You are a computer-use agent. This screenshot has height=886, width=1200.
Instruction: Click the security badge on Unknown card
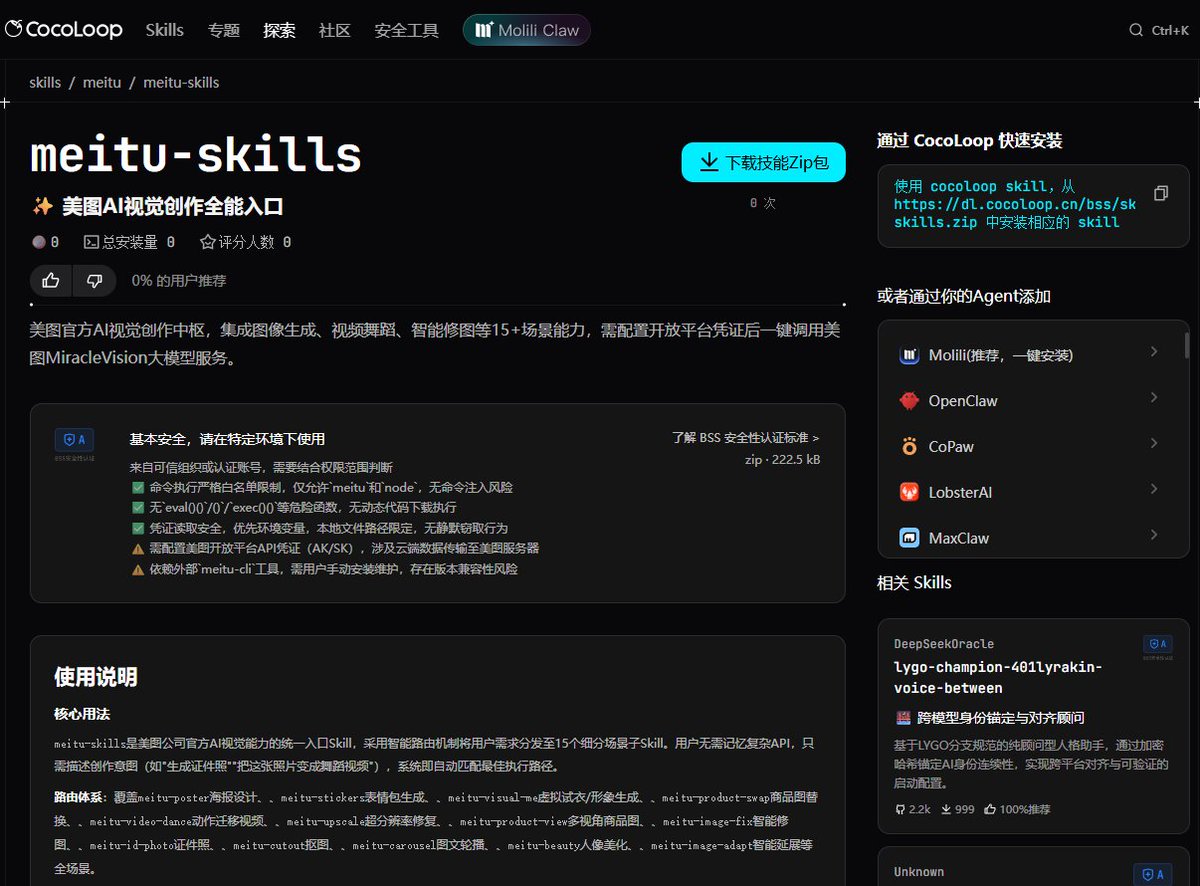coord(1151,875)
